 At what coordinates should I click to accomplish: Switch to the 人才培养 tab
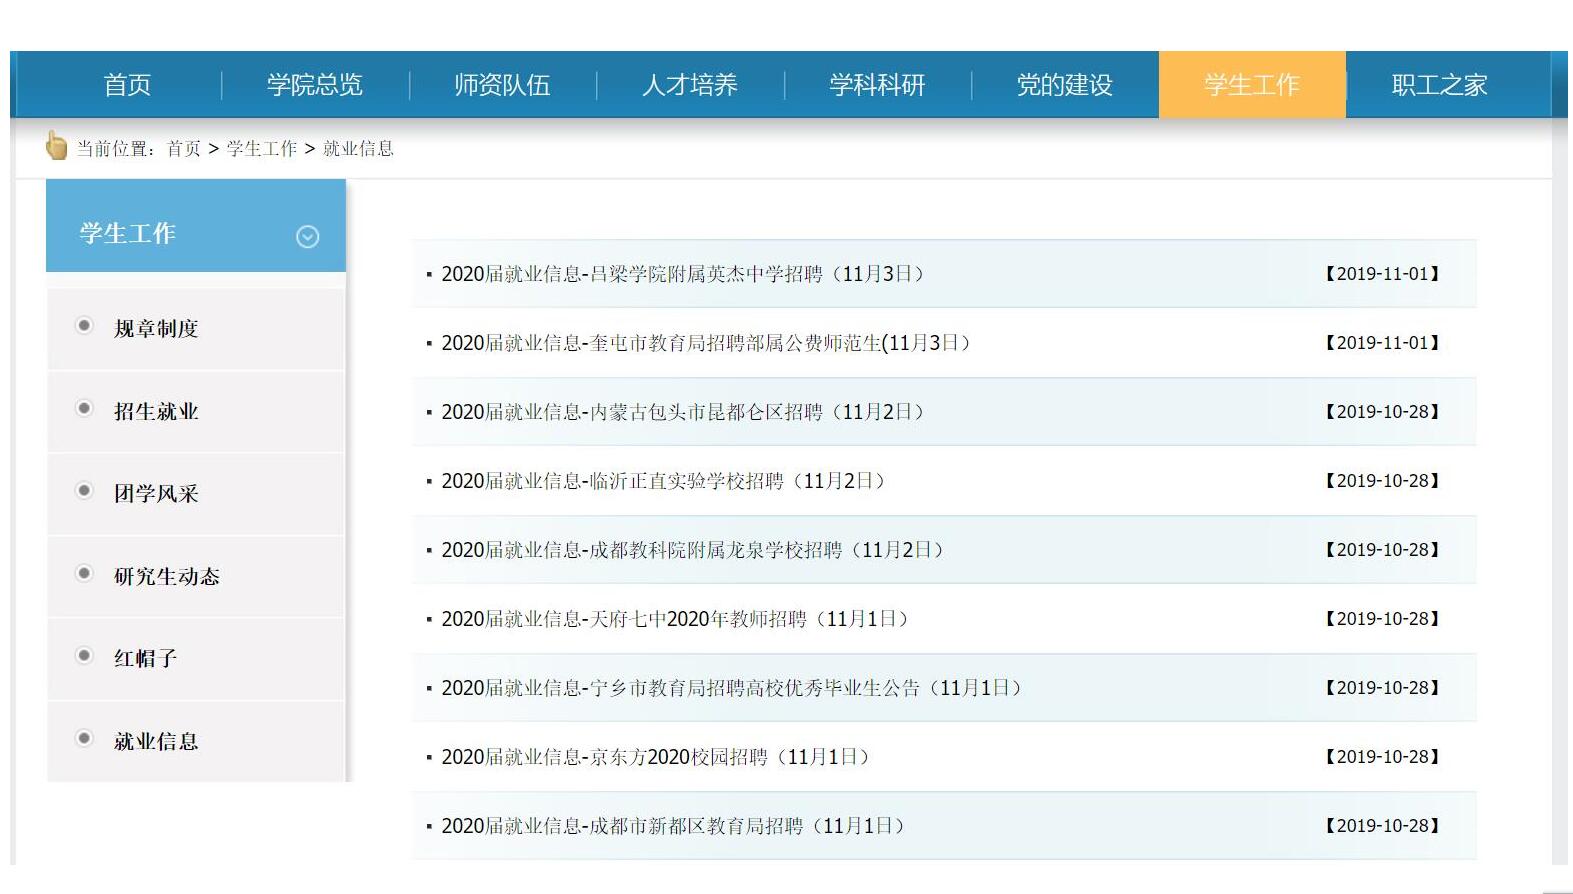tap(689, 85)
